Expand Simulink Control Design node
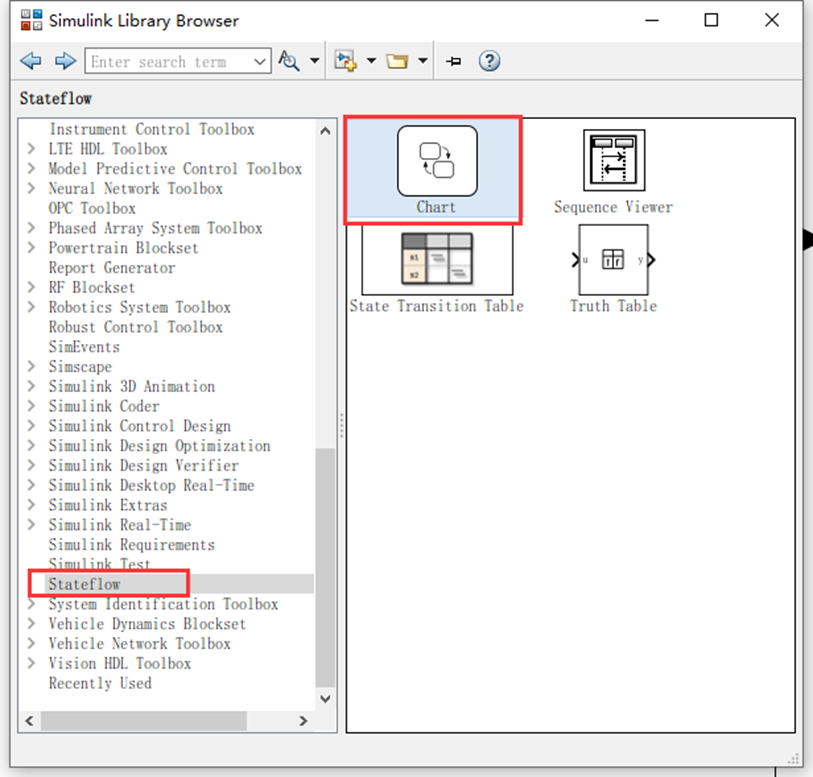This screenshot has width=813, height=777. (x=32, y=426)
